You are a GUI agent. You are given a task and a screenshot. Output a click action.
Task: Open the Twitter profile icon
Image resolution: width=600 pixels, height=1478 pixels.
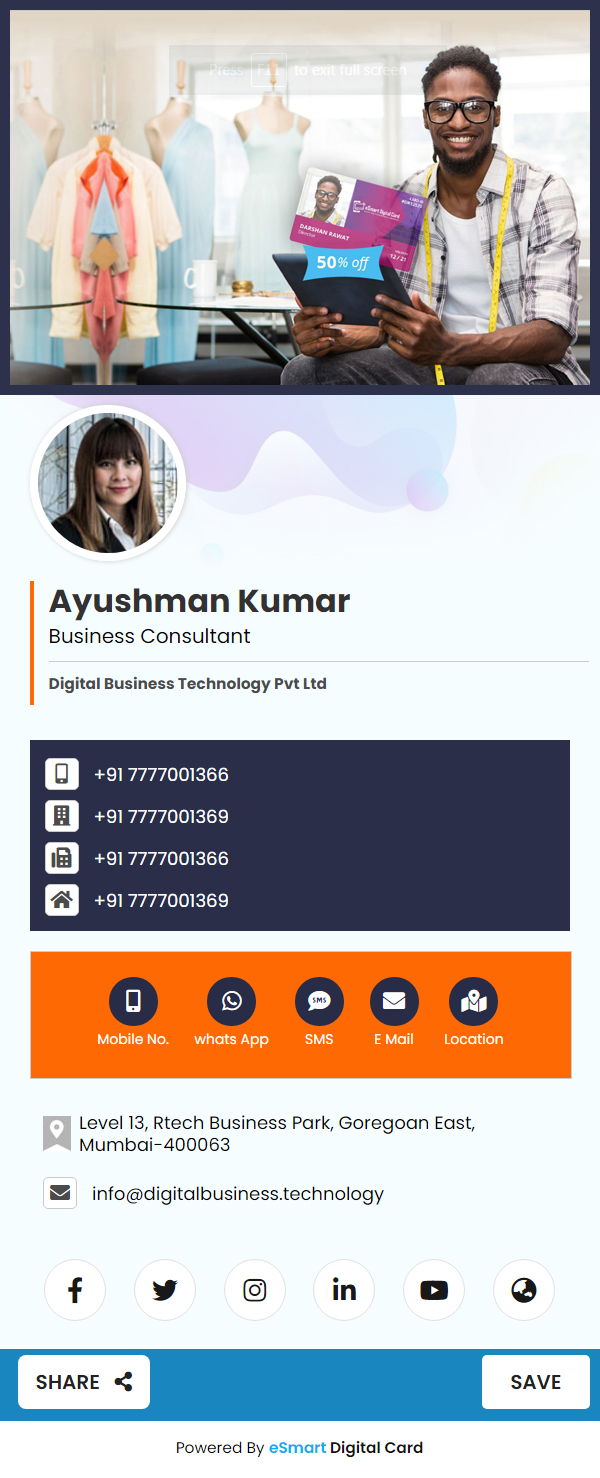(x=165, y=1290)
